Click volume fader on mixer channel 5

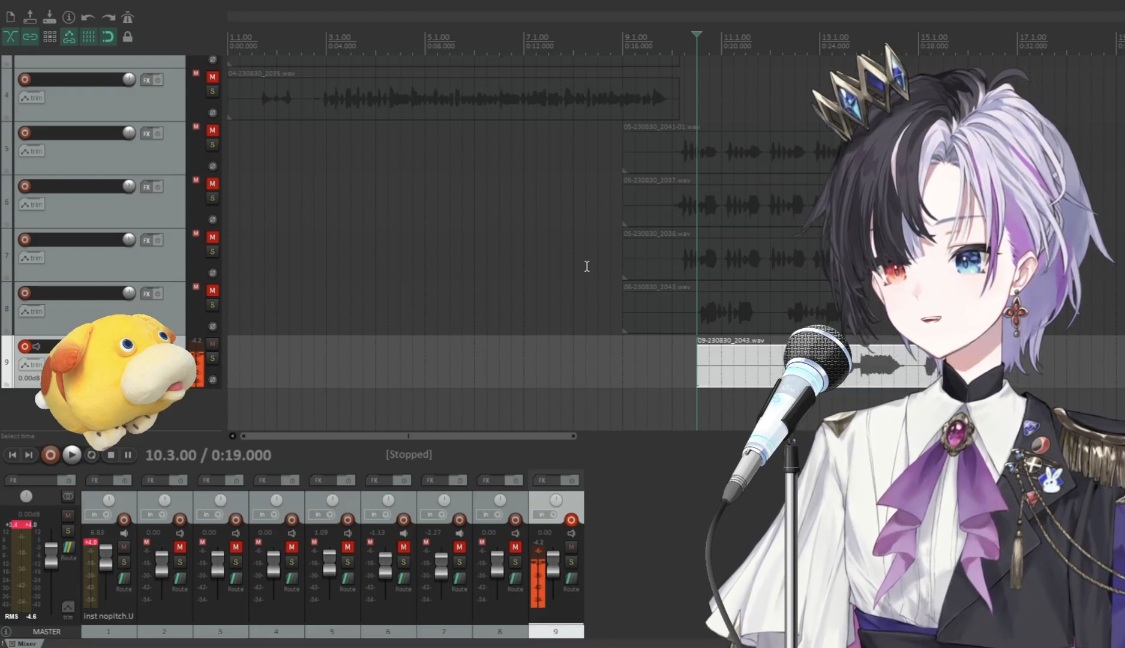tap(329, 563)
